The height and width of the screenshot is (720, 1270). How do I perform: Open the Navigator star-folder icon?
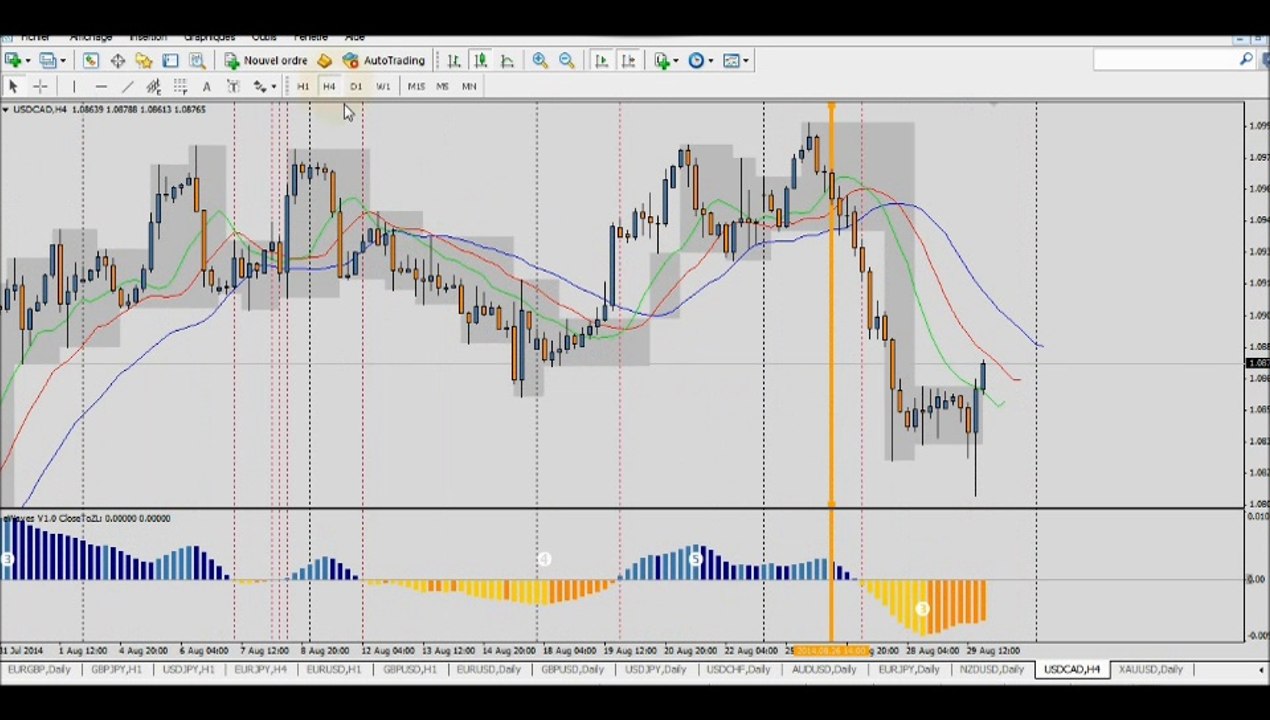point(144,61)
